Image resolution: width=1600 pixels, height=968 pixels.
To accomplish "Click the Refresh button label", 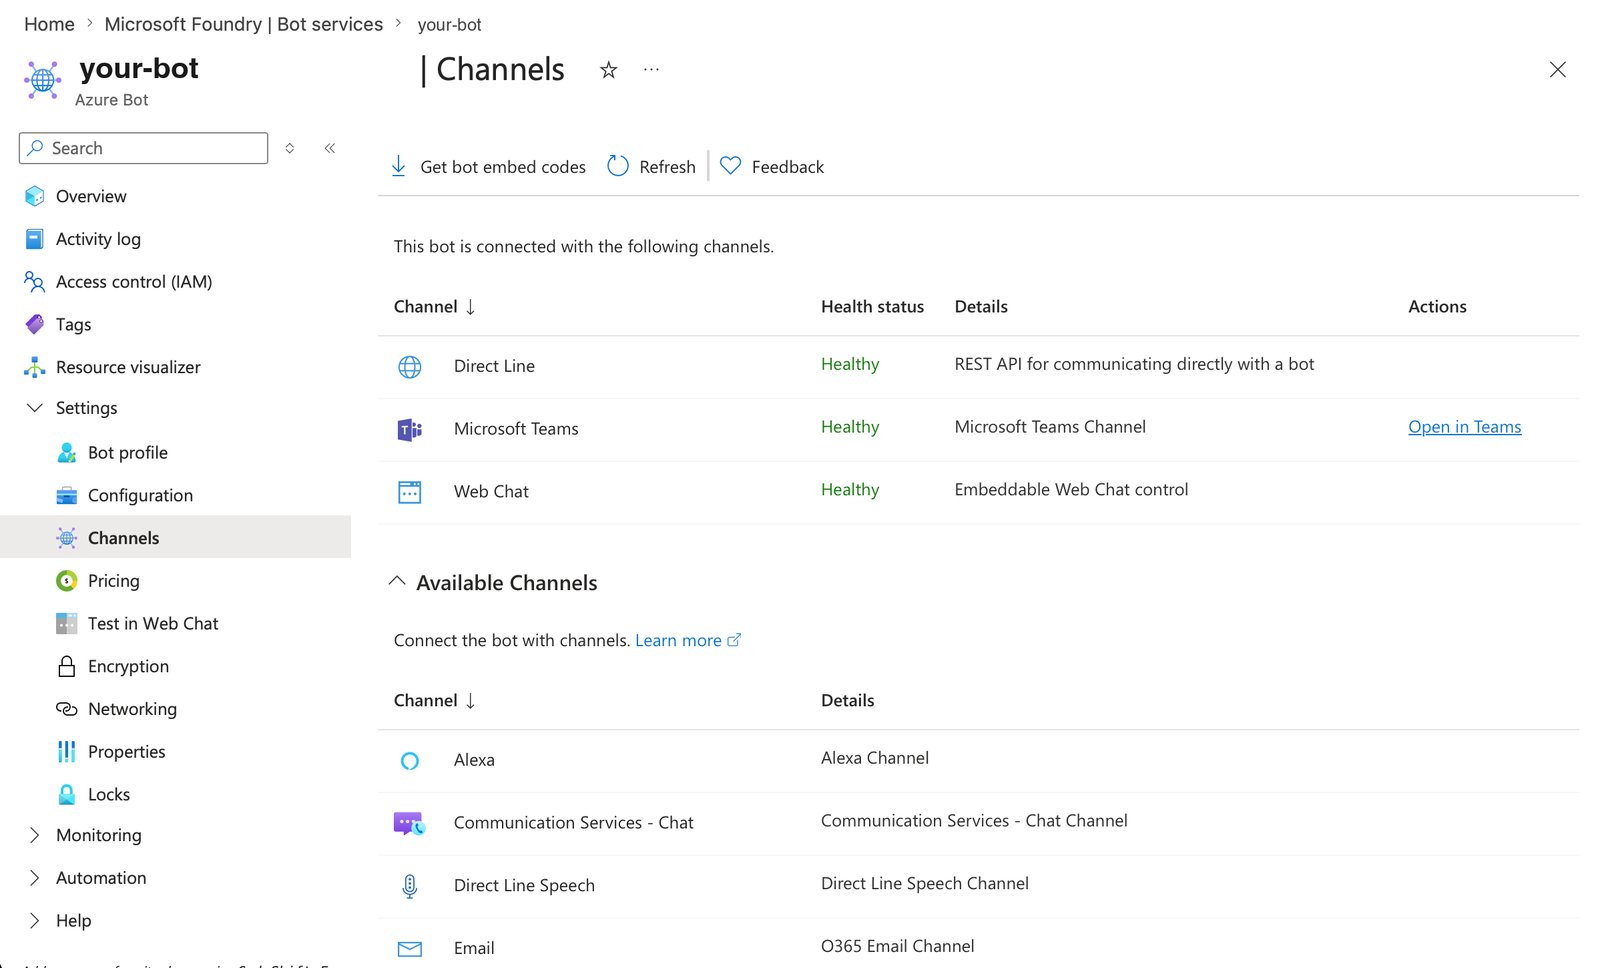I will tap(667, 167).
